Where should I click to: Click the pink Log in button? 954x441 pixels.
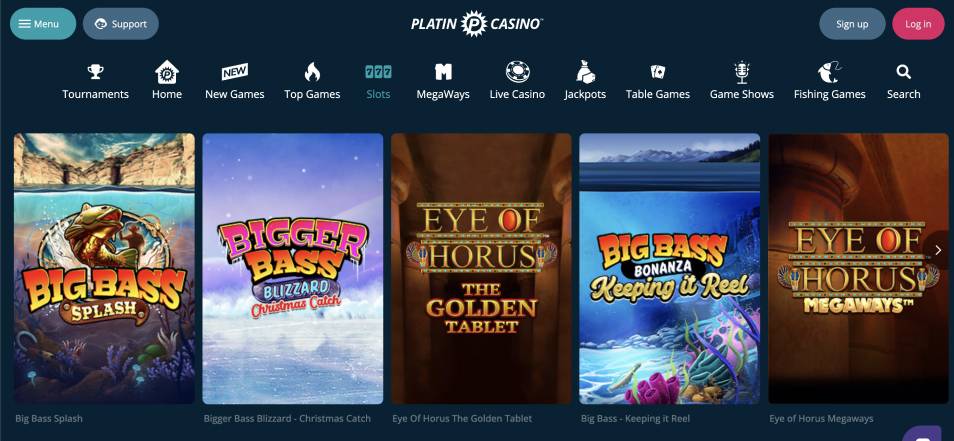pos(918,24)
